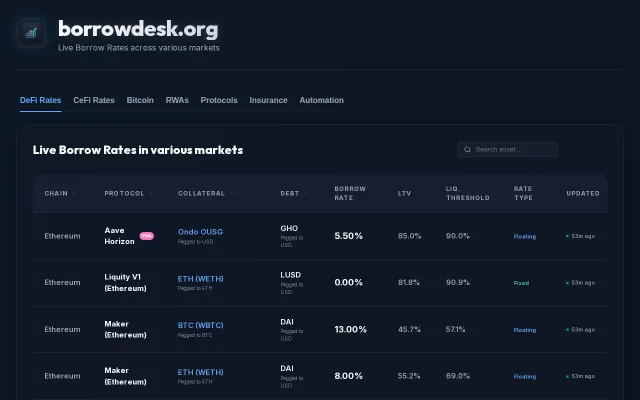Click the 85.0% LTV value

pyautogui.click(x=409, y=236)
